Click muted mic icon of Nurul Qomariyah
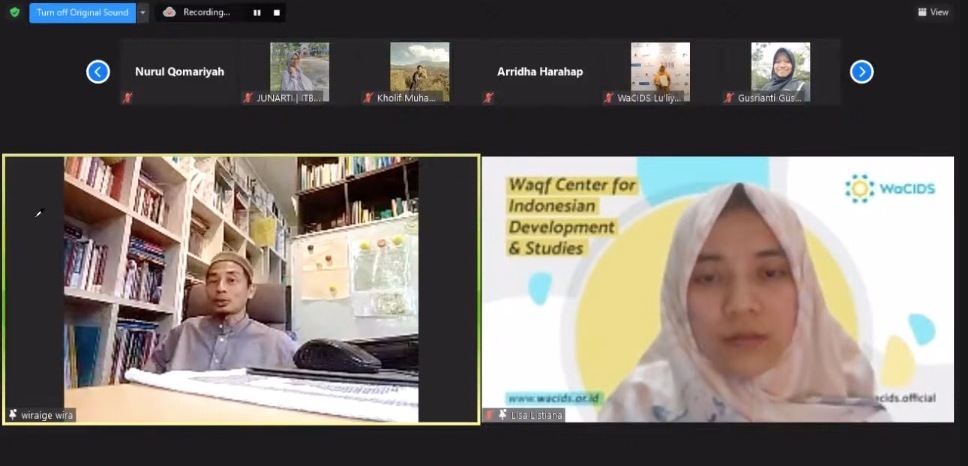 point(128,98)
